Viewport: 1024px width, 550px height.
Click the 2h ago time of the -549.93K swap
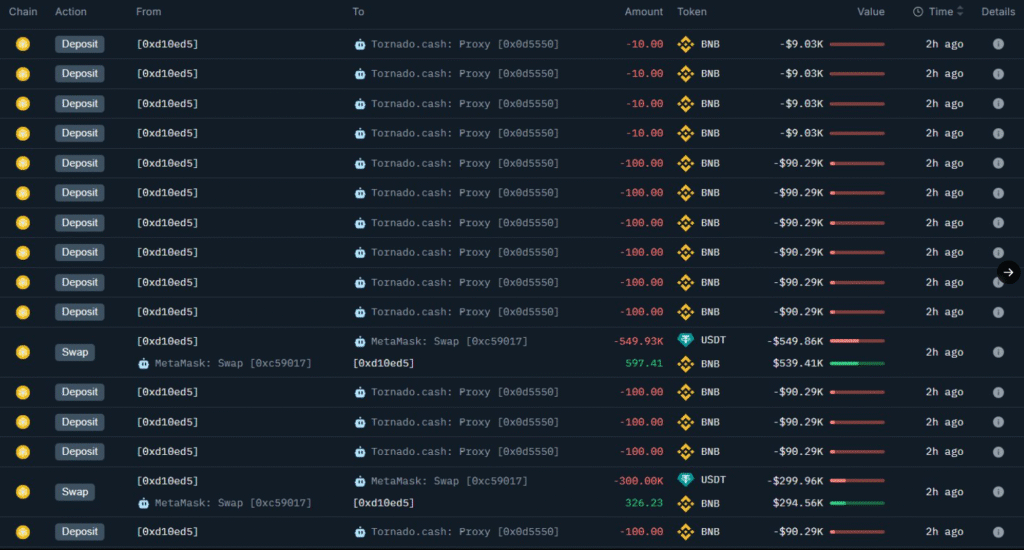tap(944, 352)
